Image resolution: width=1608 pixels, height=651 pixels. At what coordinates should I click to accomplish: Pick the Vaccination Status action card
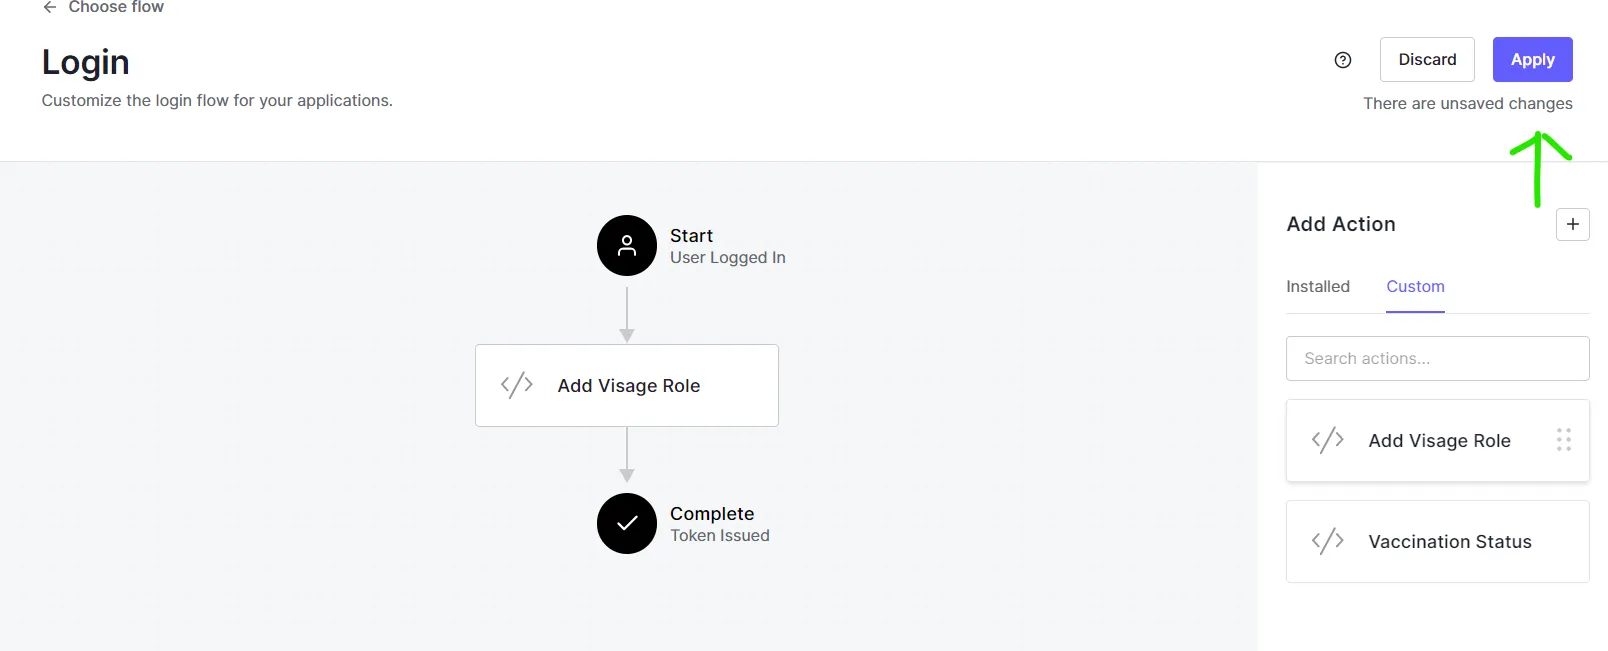1449,542
